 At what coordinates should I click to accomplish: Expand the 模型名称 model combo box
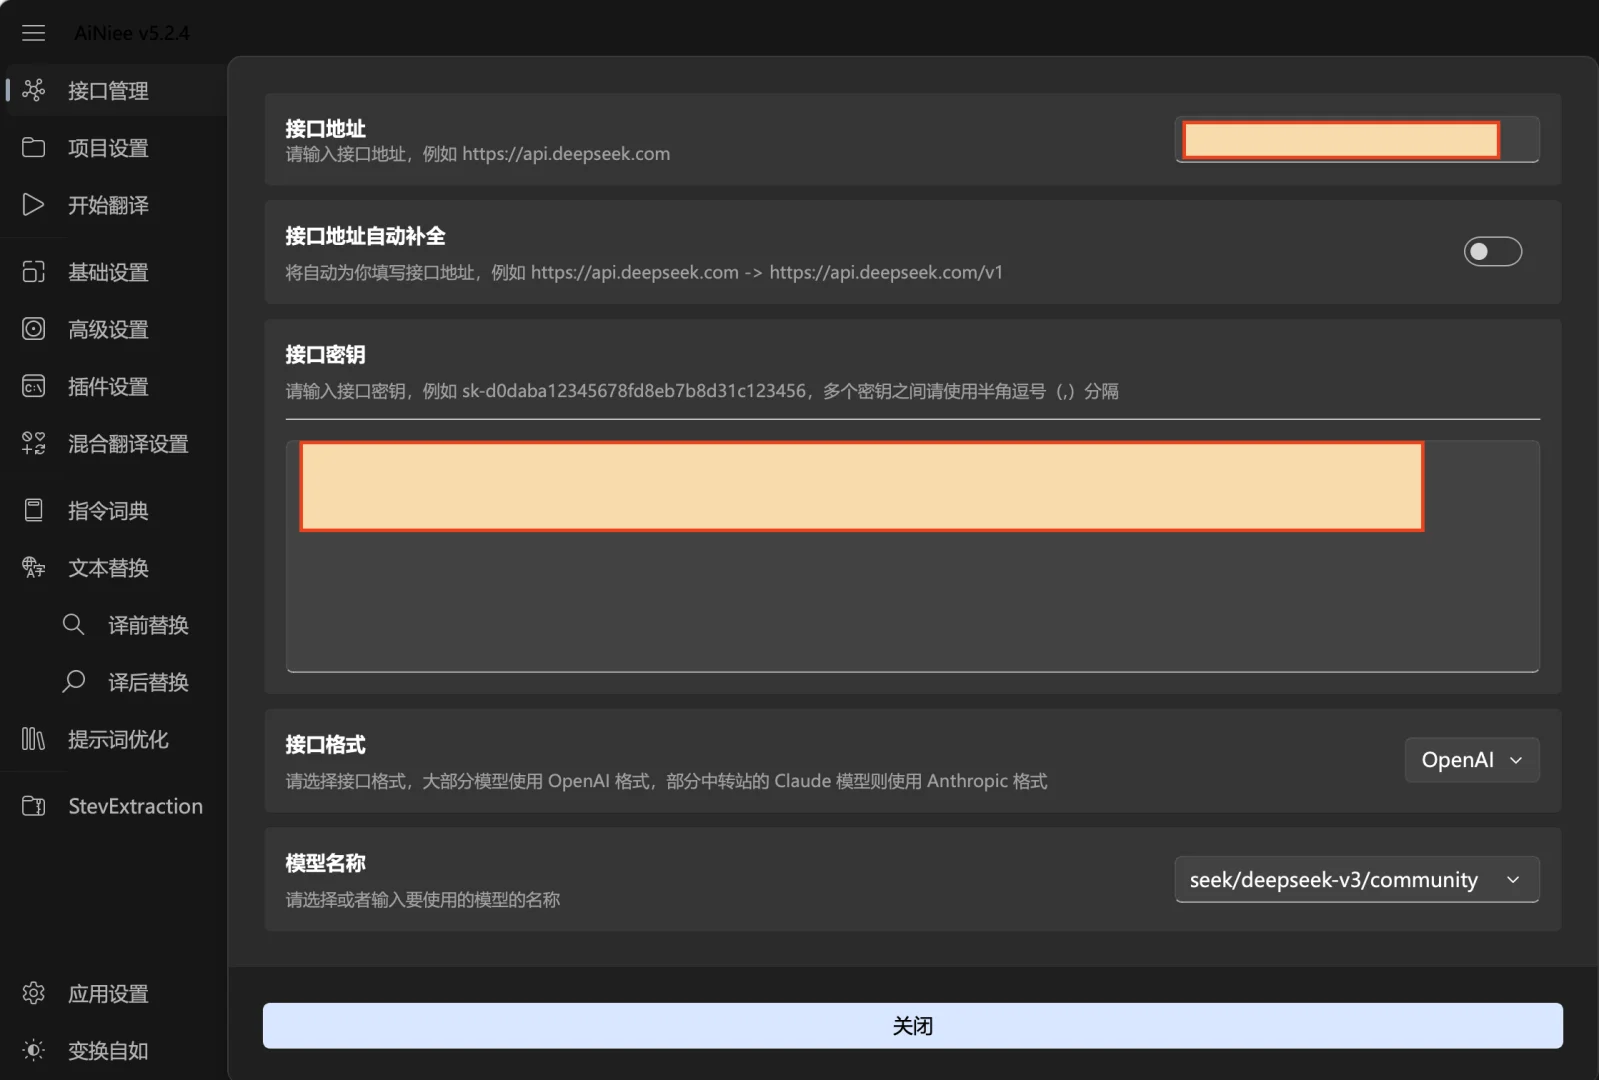1356,880
